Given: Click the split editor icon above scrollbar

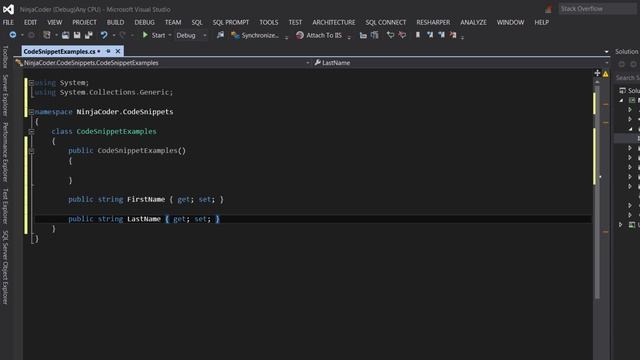Looking at the screenshot, I should point(597,73).
